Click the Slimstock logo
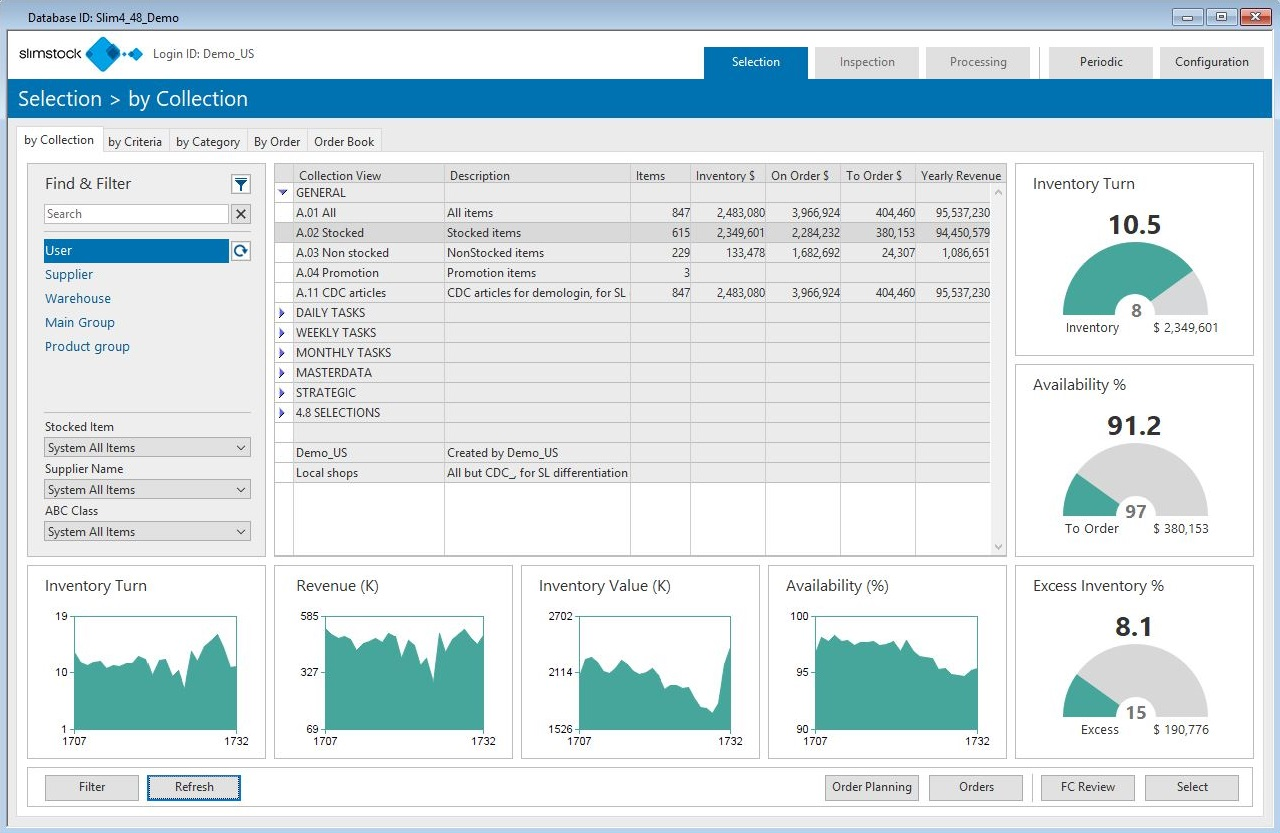The height and width of the screenshot is (833, 1280). pyautogui.click(x=80, y=54)
